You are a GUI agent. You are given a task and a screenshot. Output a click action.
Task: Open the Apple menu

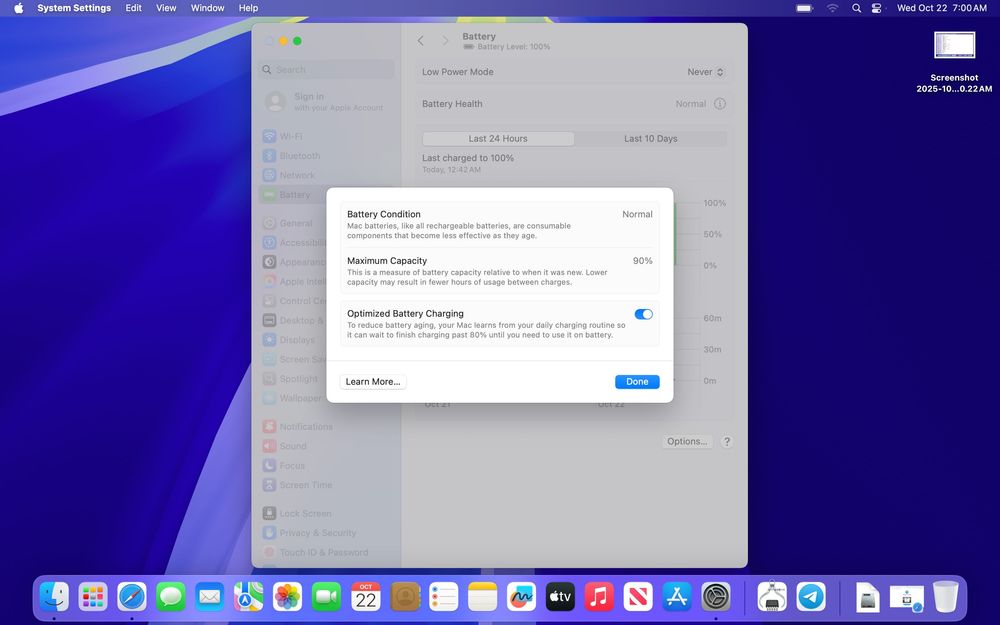(18, 8)
